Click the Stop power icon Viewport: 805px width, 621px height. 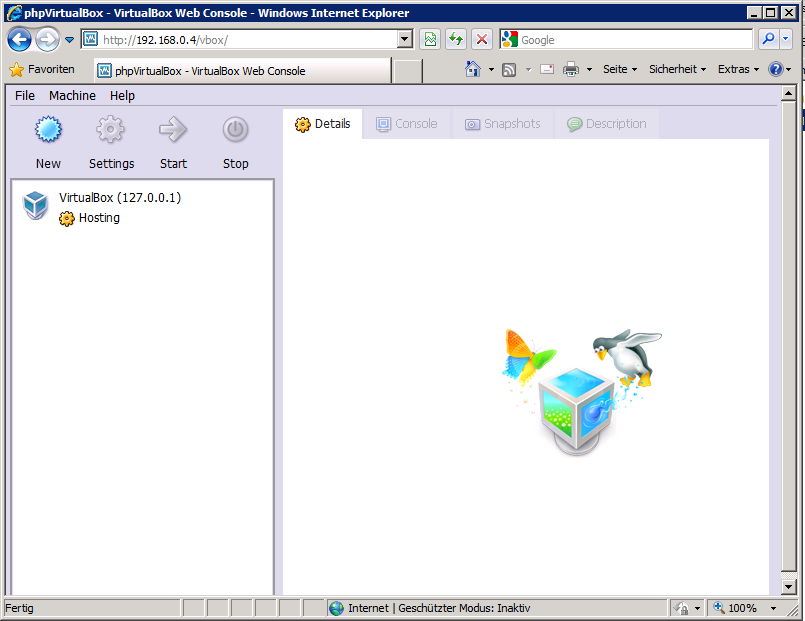(x=235, y=130)
